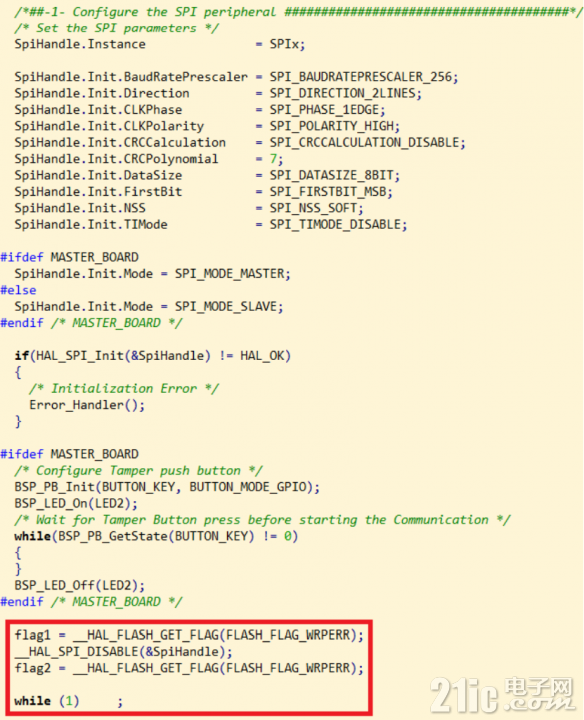Click the SPI_MODE_SLAVE assignment
This screenshot has width=584, height=720.
coord(149,306)
